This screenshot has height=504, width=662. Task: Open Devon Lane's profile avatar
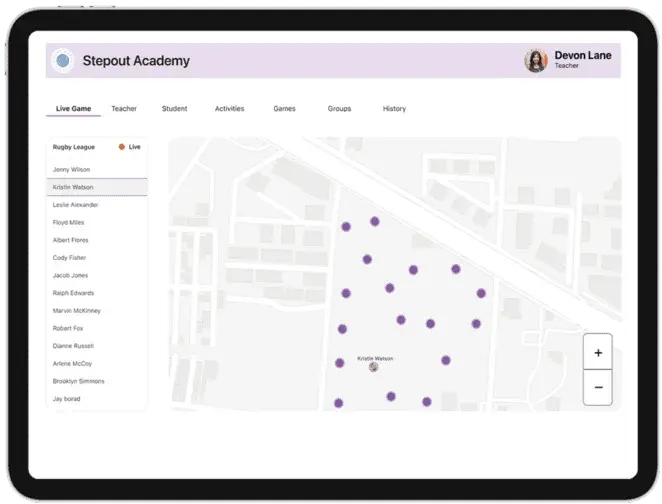point(536,61)
